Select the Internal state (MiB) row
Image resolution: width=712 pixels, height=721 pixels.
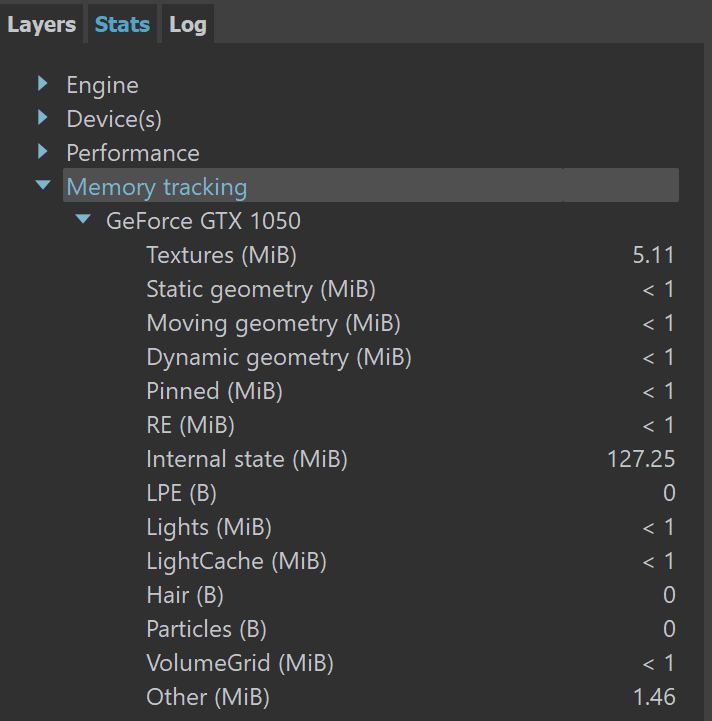410,459
